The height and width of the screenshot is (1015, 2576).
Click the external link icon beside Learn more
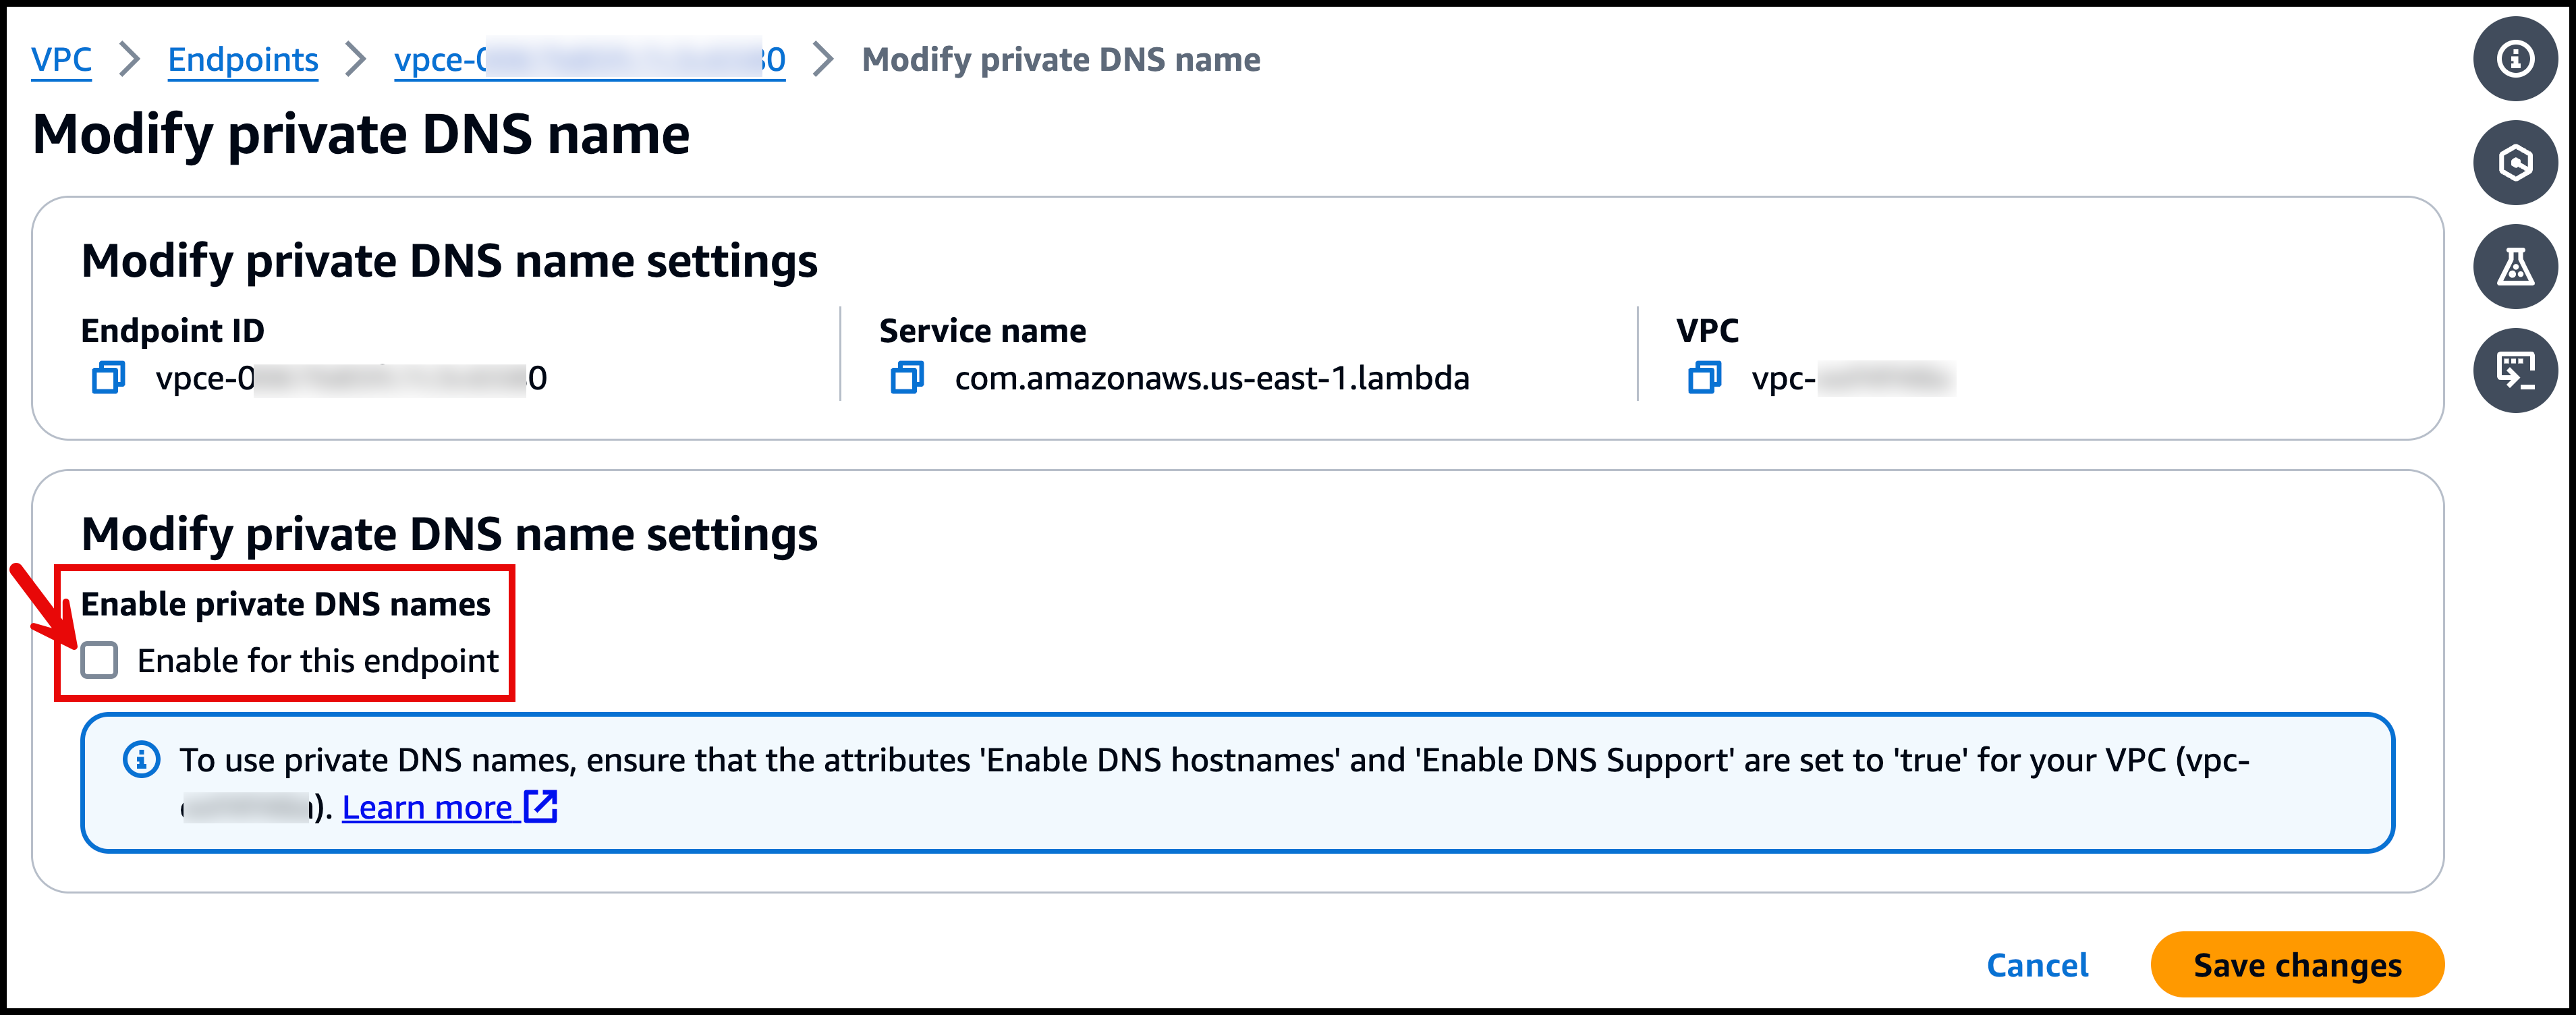click(540, 806)
